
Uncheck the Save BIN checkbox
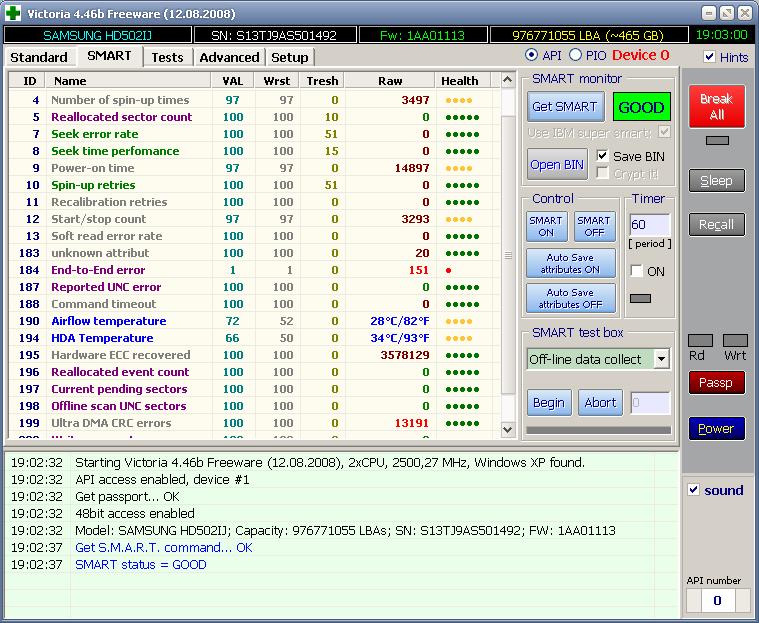pyautogui.click(x=603, y=156)
